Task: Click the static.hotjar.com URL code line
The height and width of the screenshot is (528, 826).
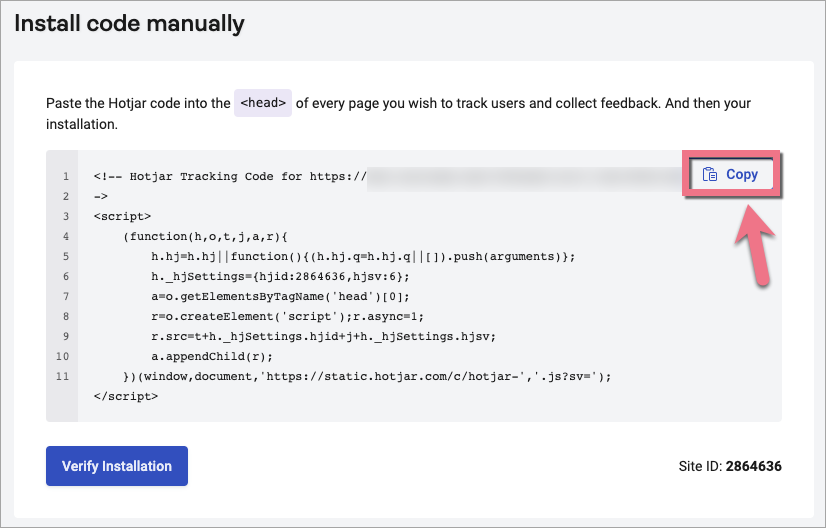Action: (366, 376)
